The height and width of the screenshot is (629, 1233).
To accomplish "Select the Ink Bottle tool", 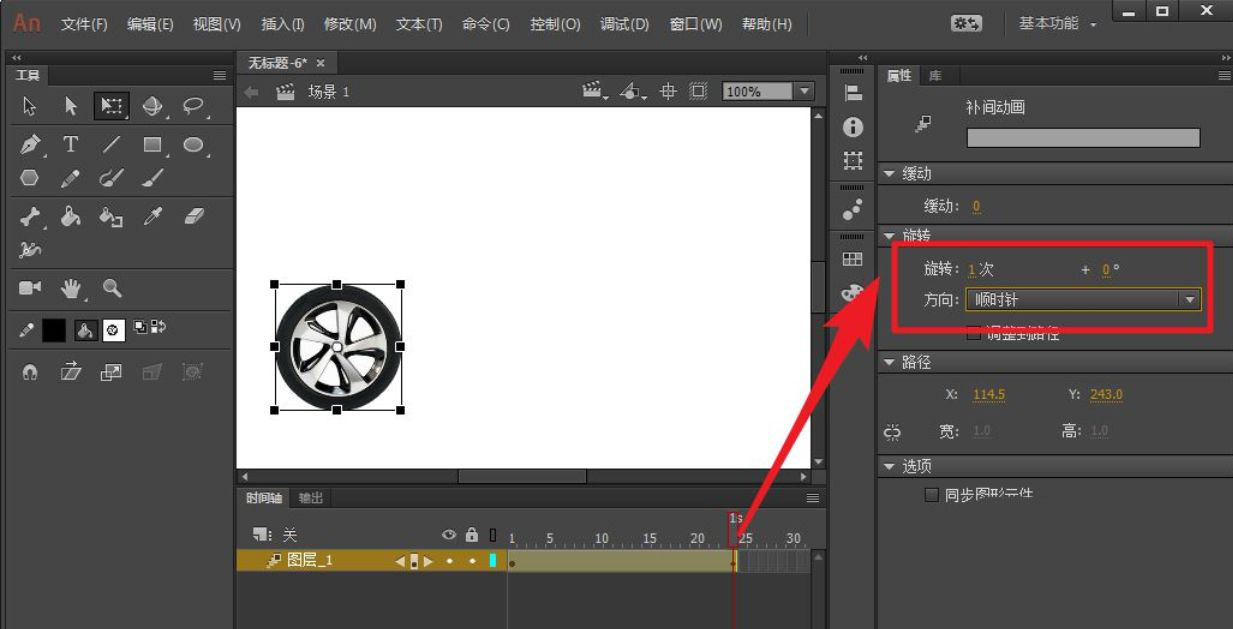I will pyautogui.click(x=111, y=216).
